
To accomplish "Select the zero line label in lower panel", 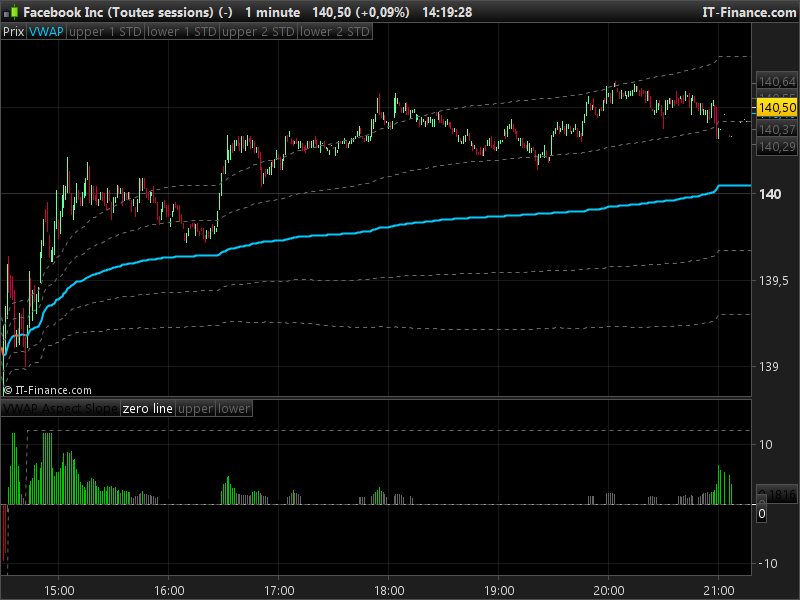I will point(148,409).
